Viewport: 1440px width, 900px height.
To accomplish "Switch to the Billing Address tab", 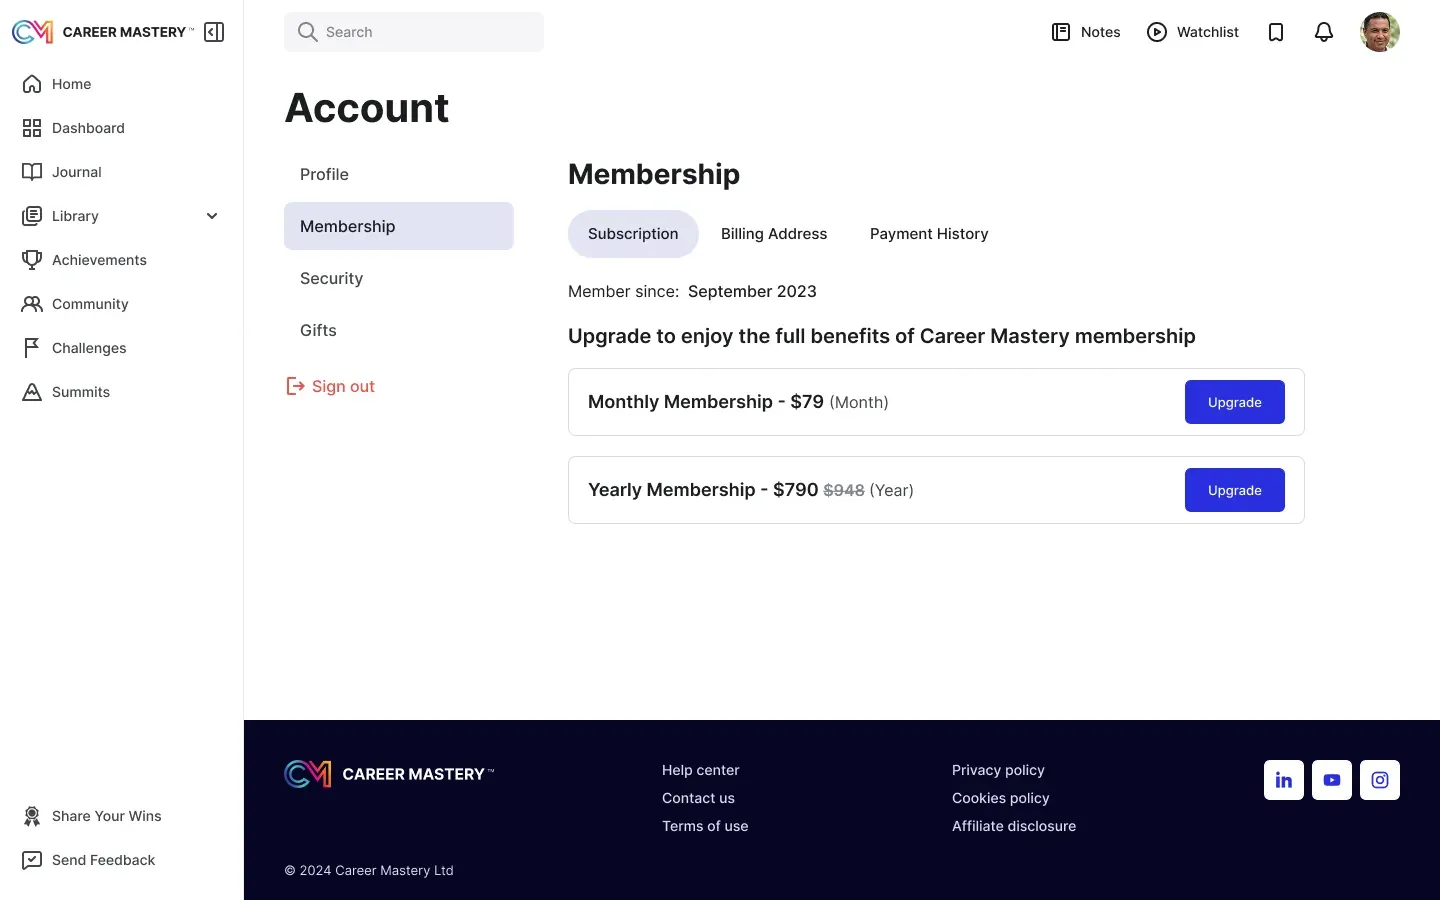I will point(774,234).
